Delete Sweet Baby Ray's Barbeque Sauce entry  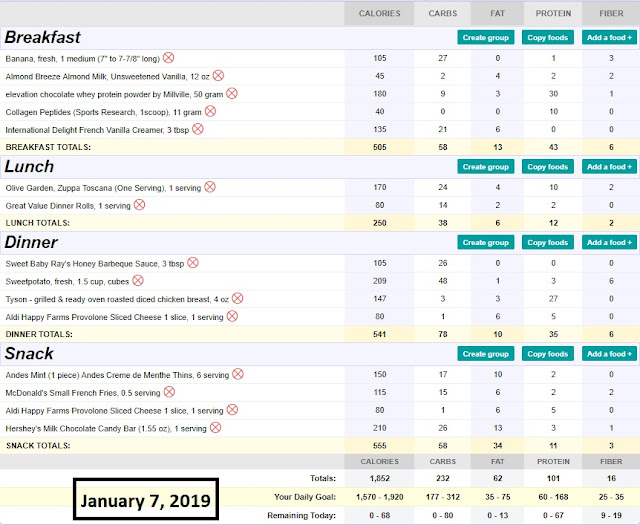pyautogui.click(x=193, y=263)
